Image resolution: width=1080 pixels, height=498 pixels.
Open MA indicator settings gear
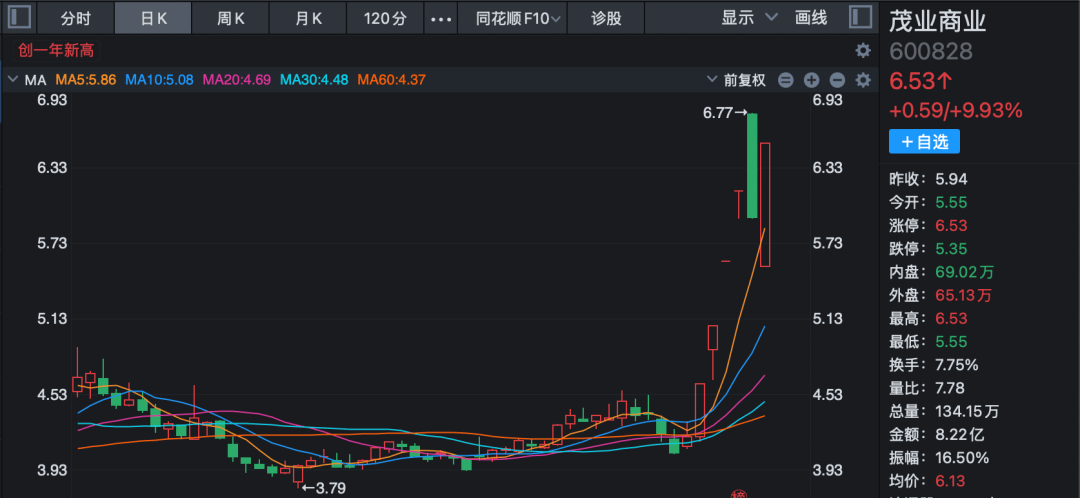863,80
